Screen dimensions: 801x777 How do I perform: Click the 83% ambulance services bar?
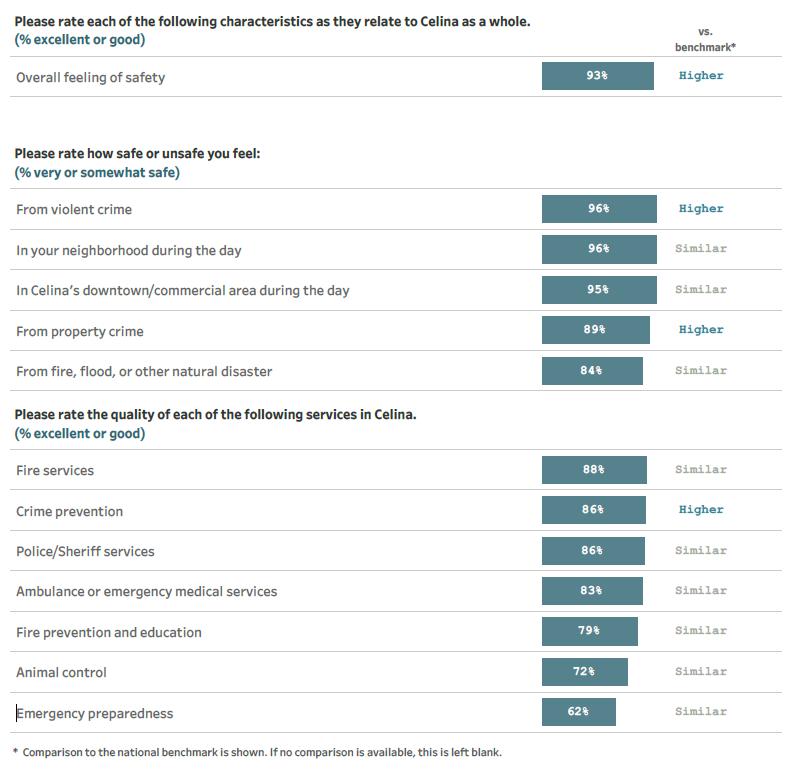[592, 591]
